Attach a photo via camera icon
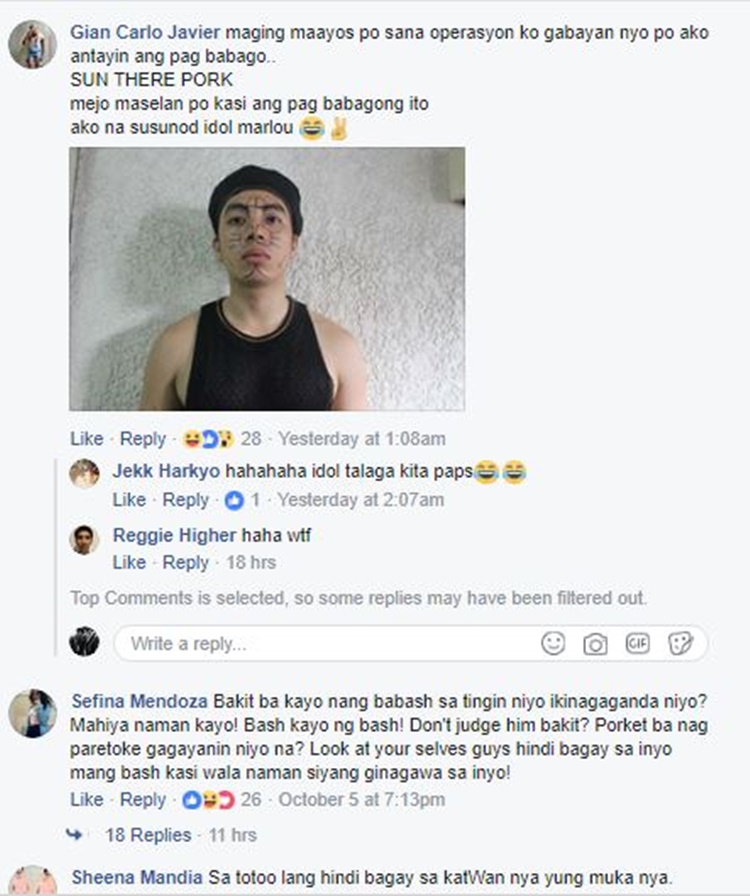 tap(595, 645)
